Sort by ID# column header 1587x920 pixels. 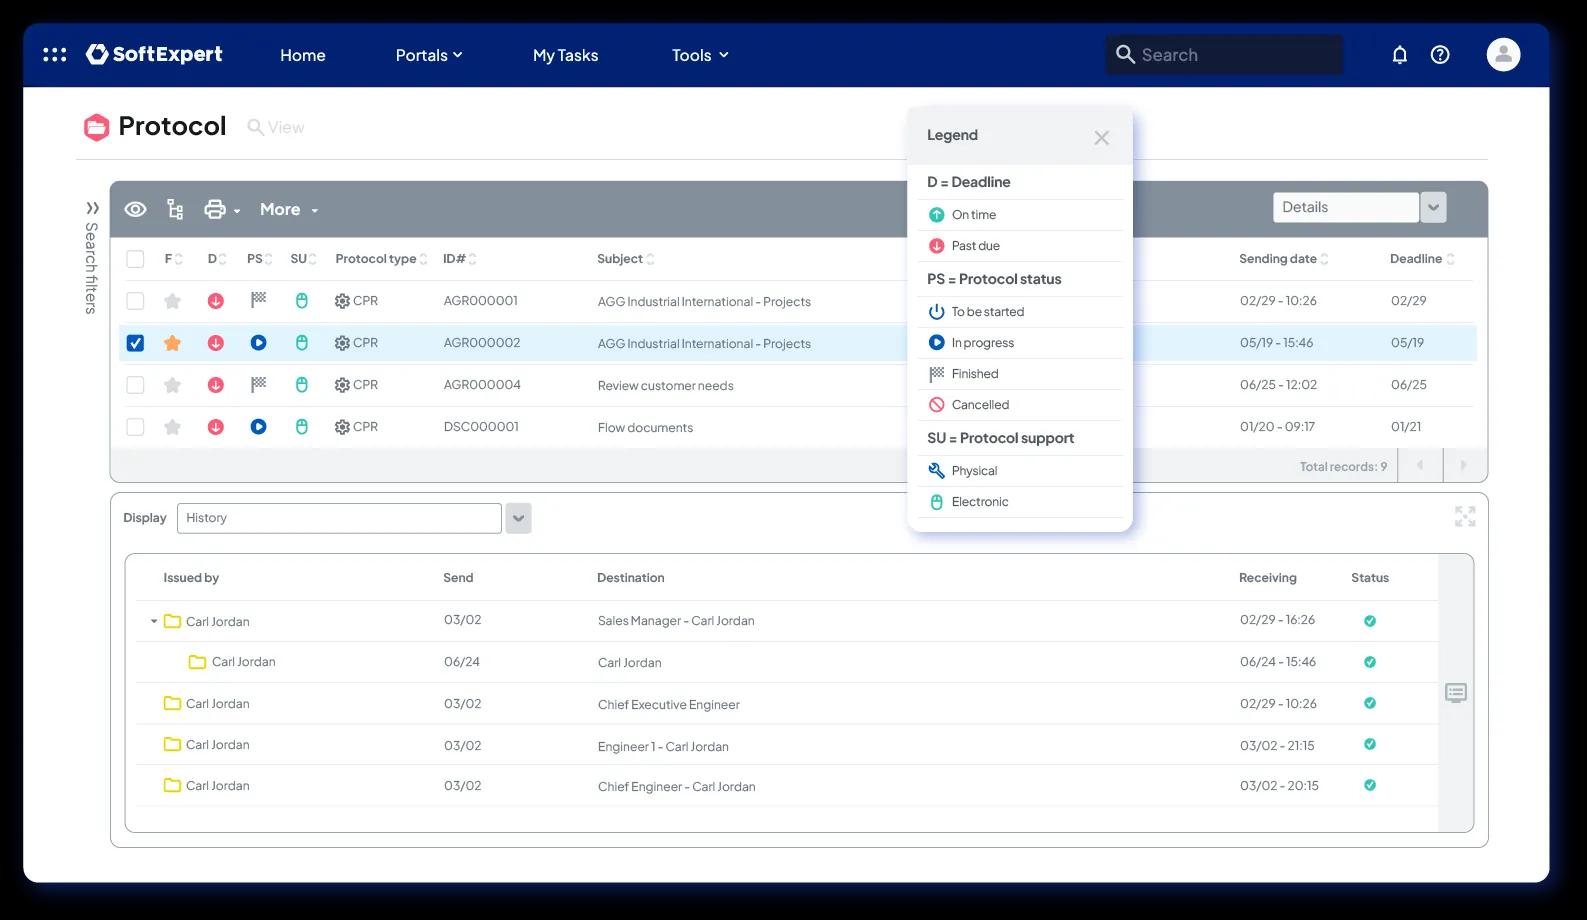coord(459,259)
